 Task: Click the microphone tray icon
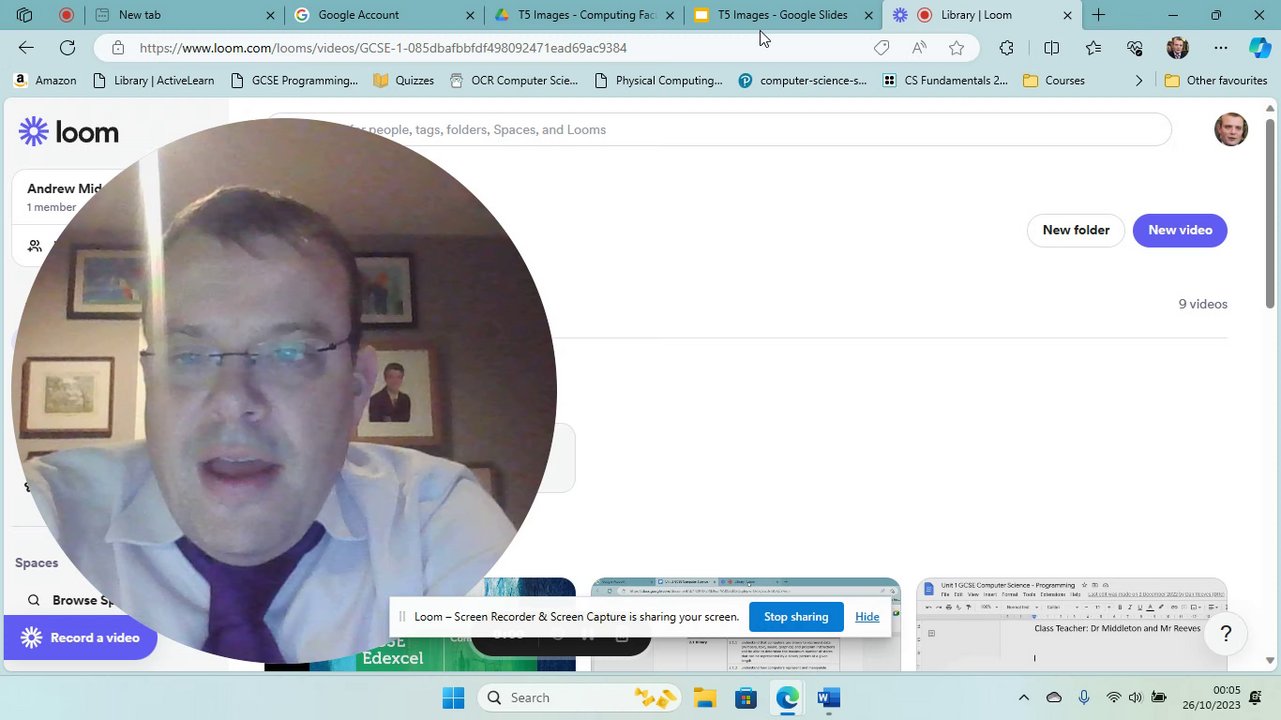coord(1084,697)
